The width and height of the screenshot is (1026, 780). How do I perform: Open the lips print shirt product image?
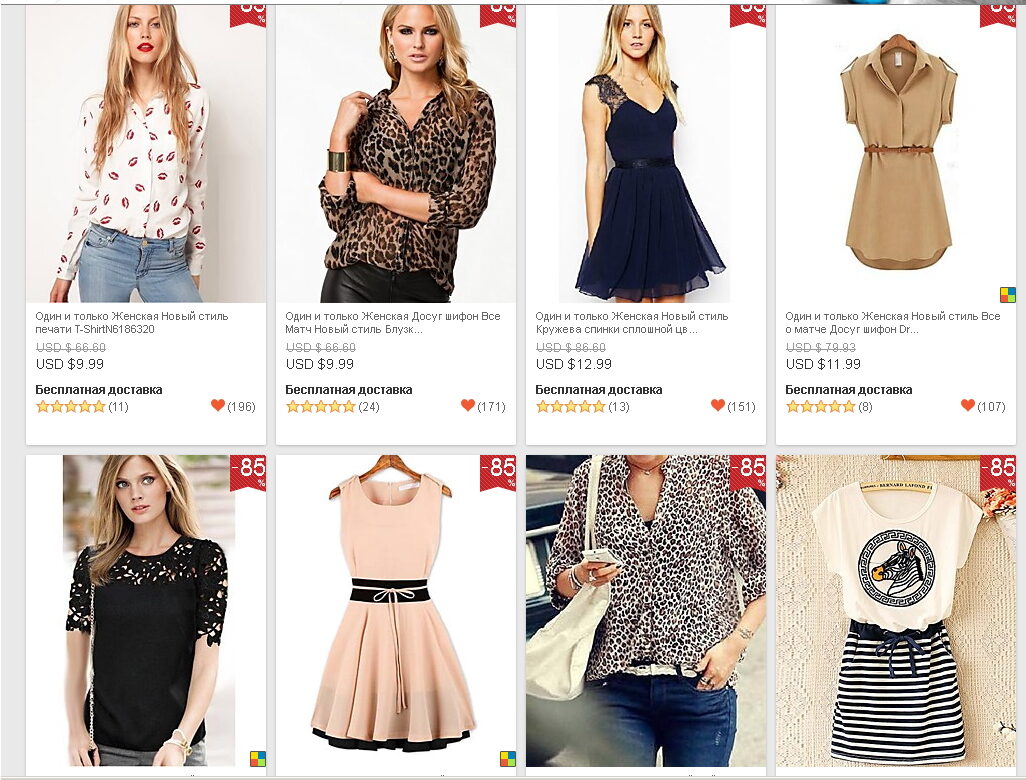tap(146, 153)
